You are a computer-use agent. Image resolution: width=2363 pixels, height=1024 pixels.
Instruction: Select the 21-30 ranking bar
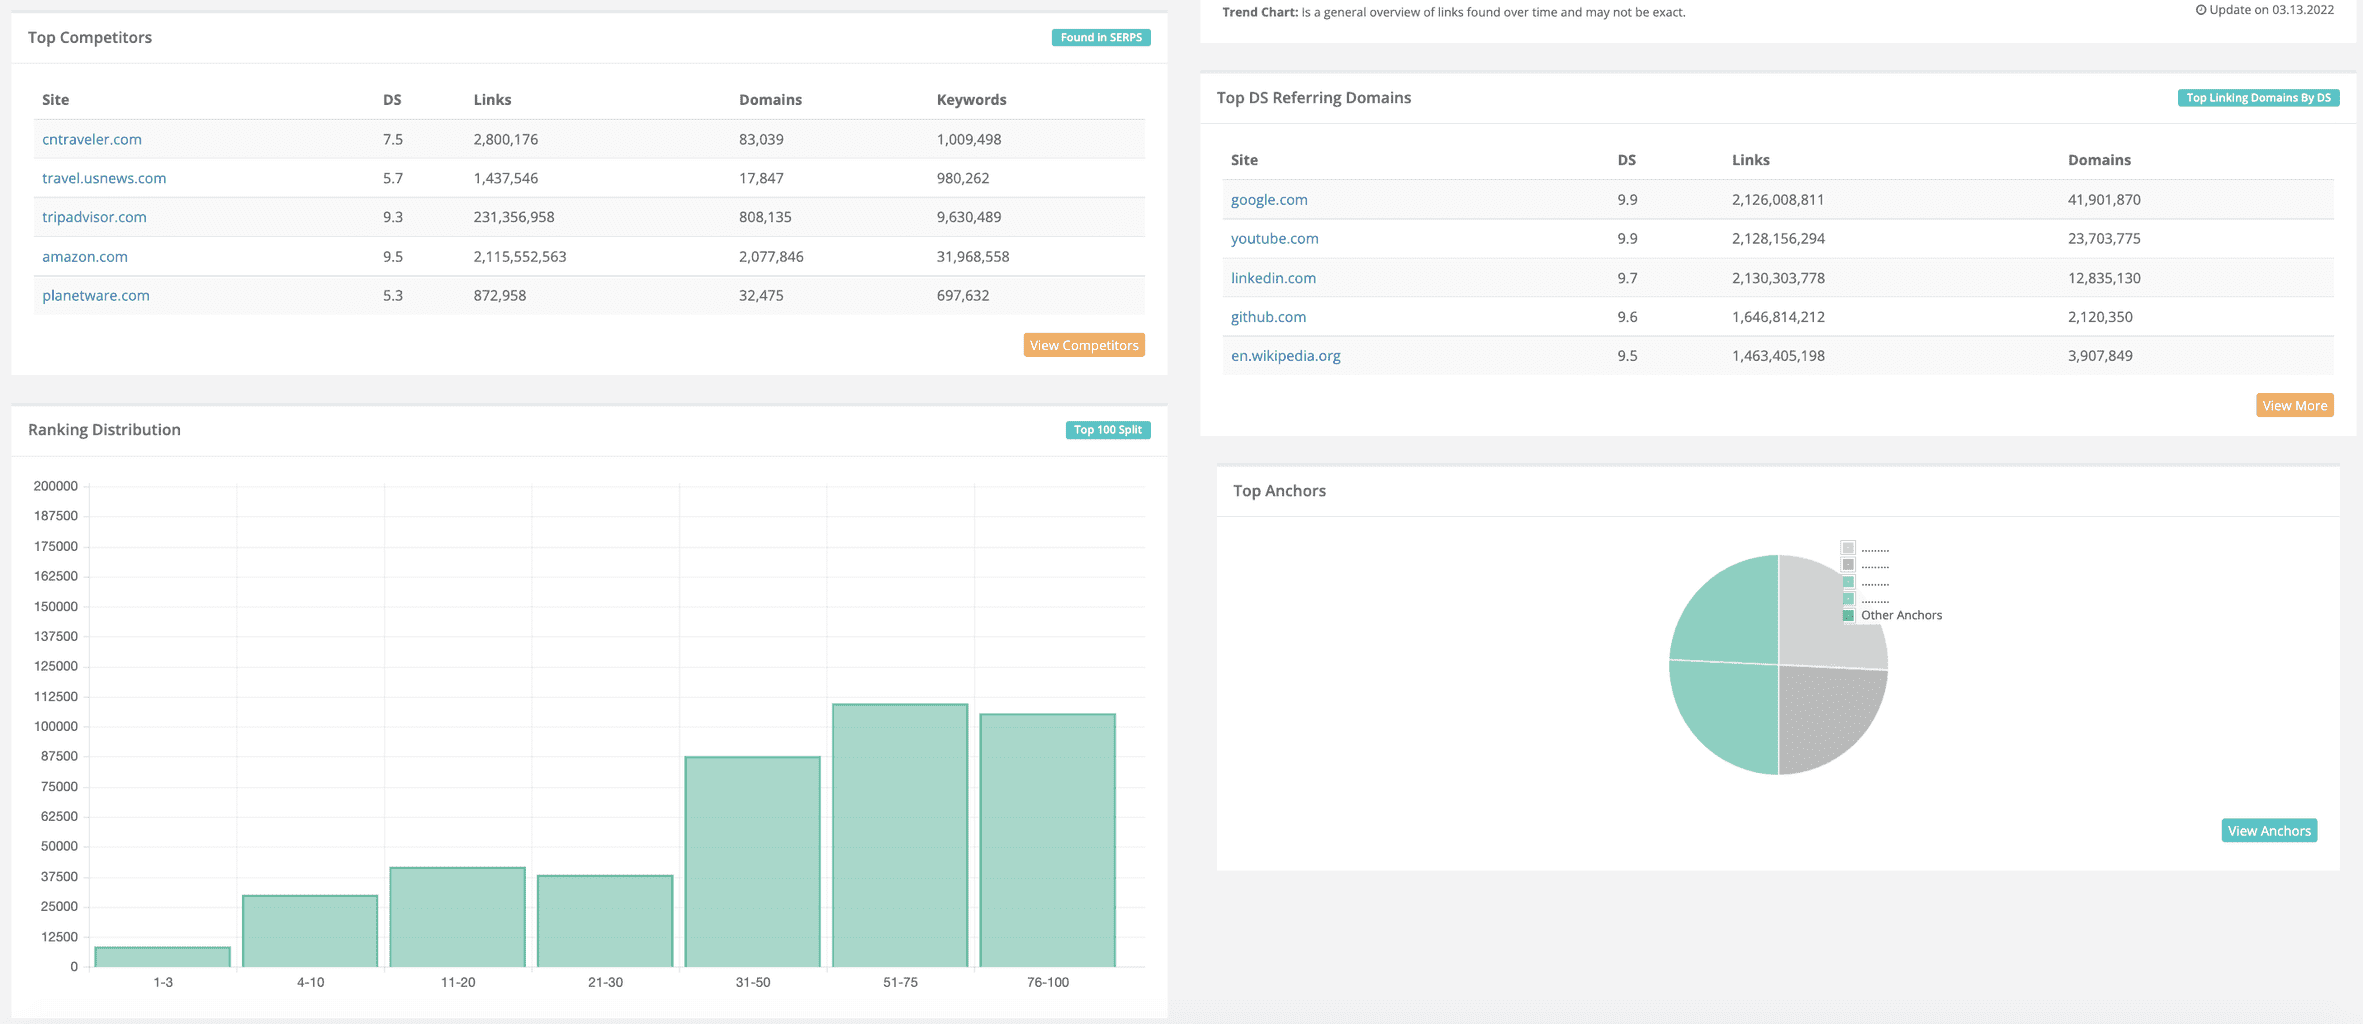click(x=605, y=921)
